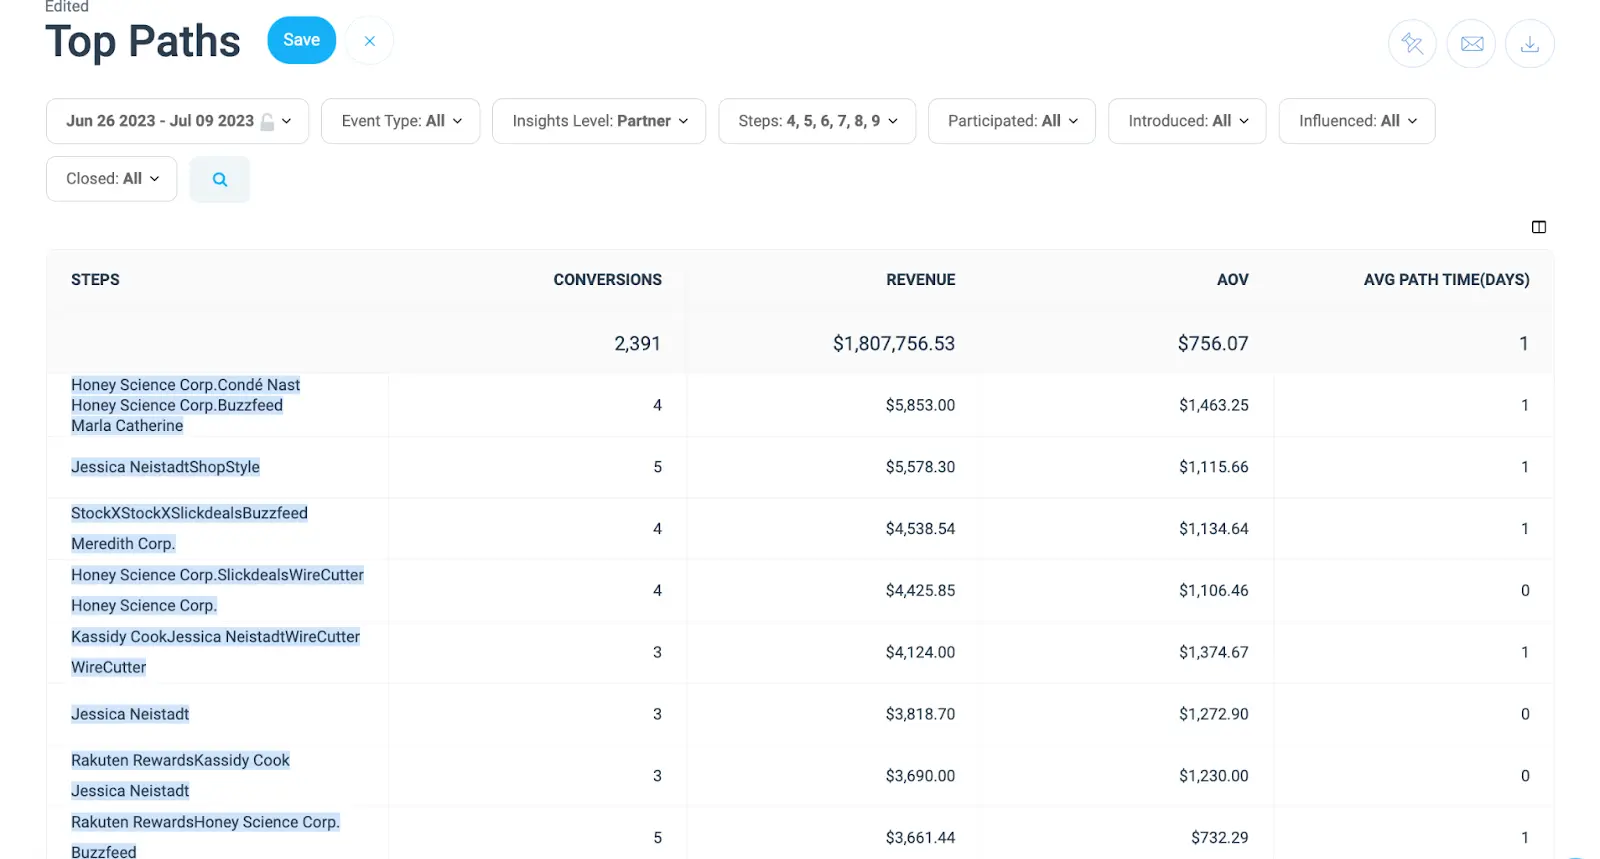This screenshot has height=859, width=1600.
Task: Open the Rakuten RewardsKassidy Cook path
Action: point(180,760)
